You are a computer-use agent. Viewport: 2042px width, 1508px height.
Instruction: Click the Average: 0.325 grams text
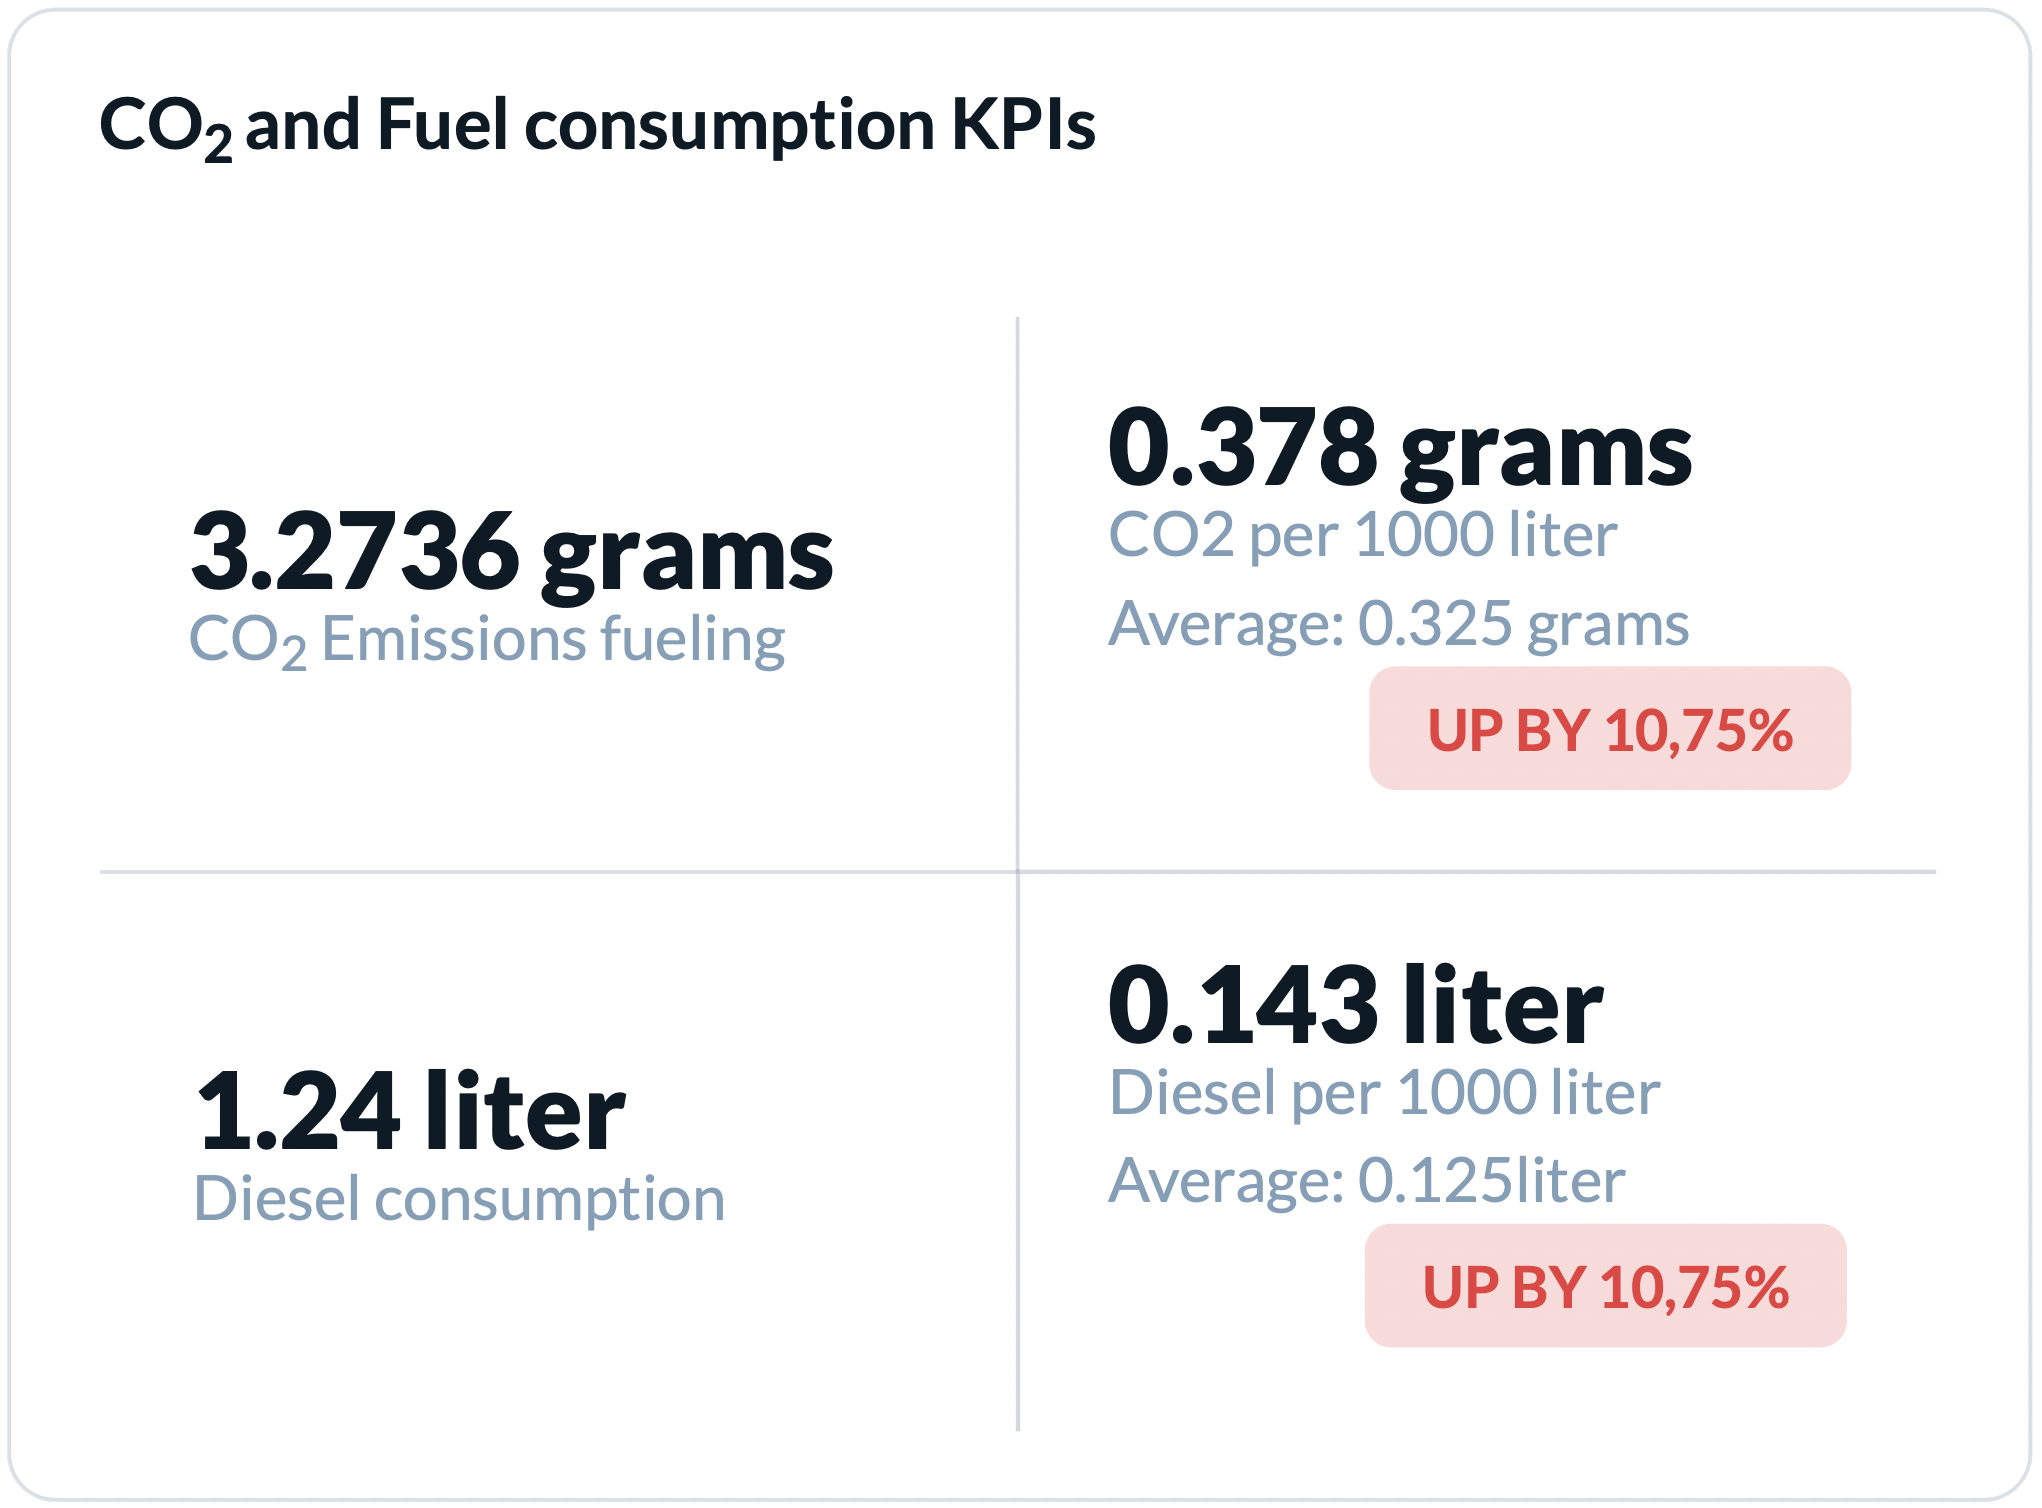[x=1399, y=625]
